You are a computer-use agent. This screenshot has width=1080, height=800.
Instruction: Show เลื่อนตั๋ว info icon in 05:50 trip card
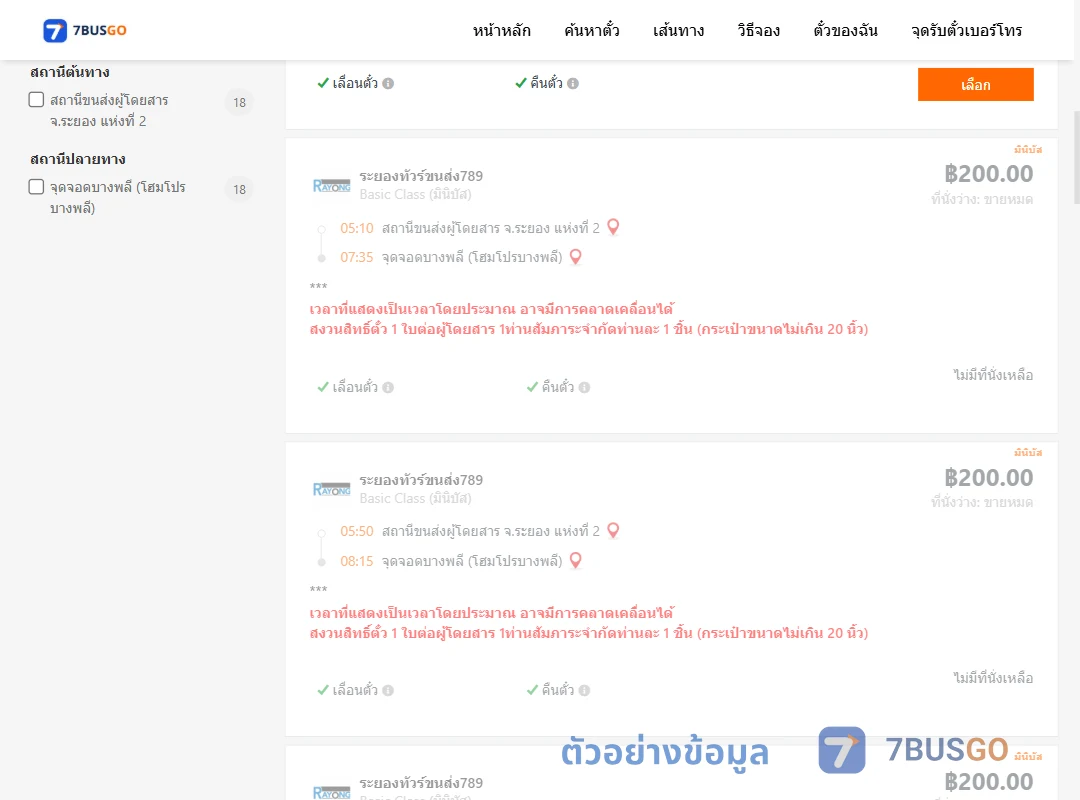pos(388,690)
